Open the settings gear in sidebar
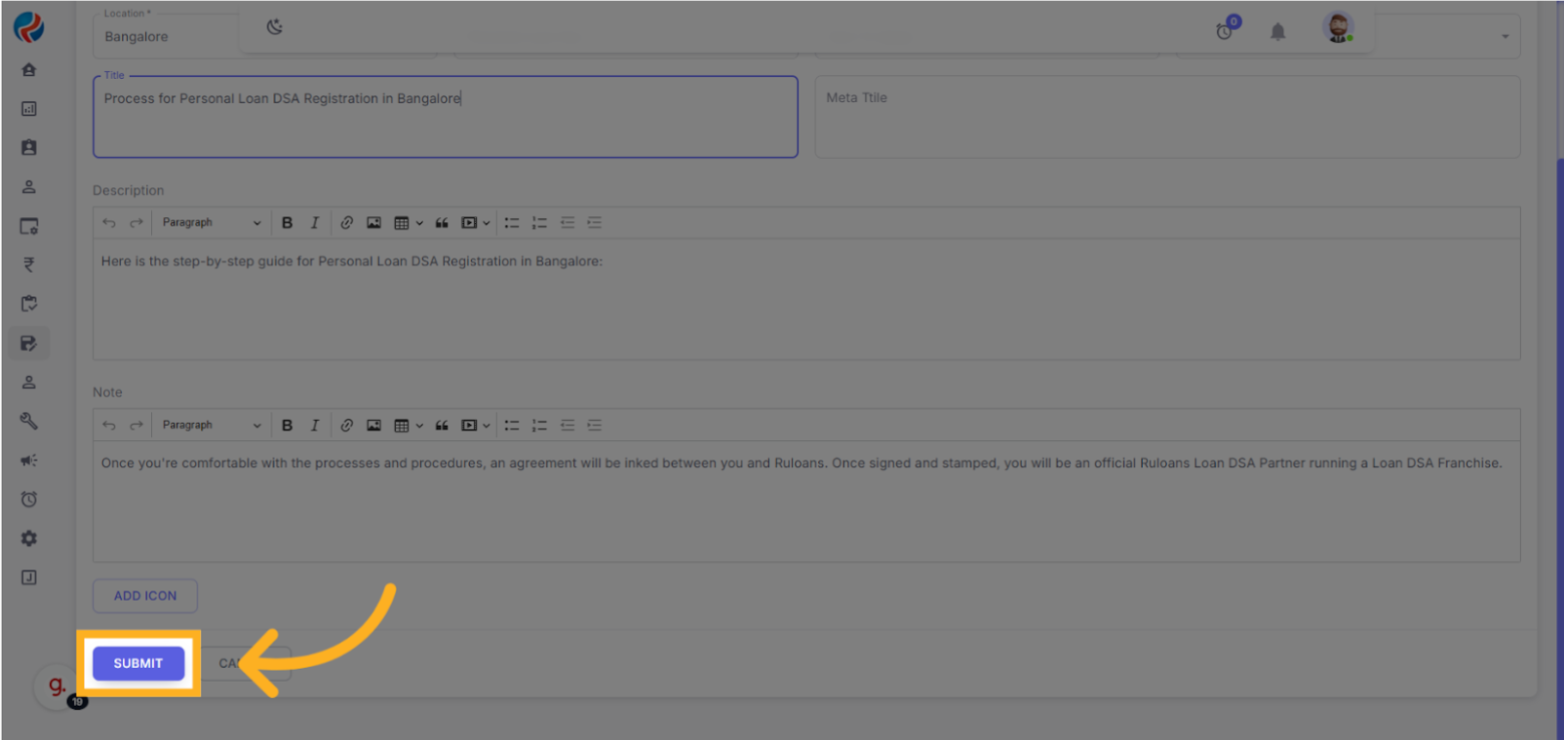Screen dimensions: 1564x740 [x=29, y=538]
